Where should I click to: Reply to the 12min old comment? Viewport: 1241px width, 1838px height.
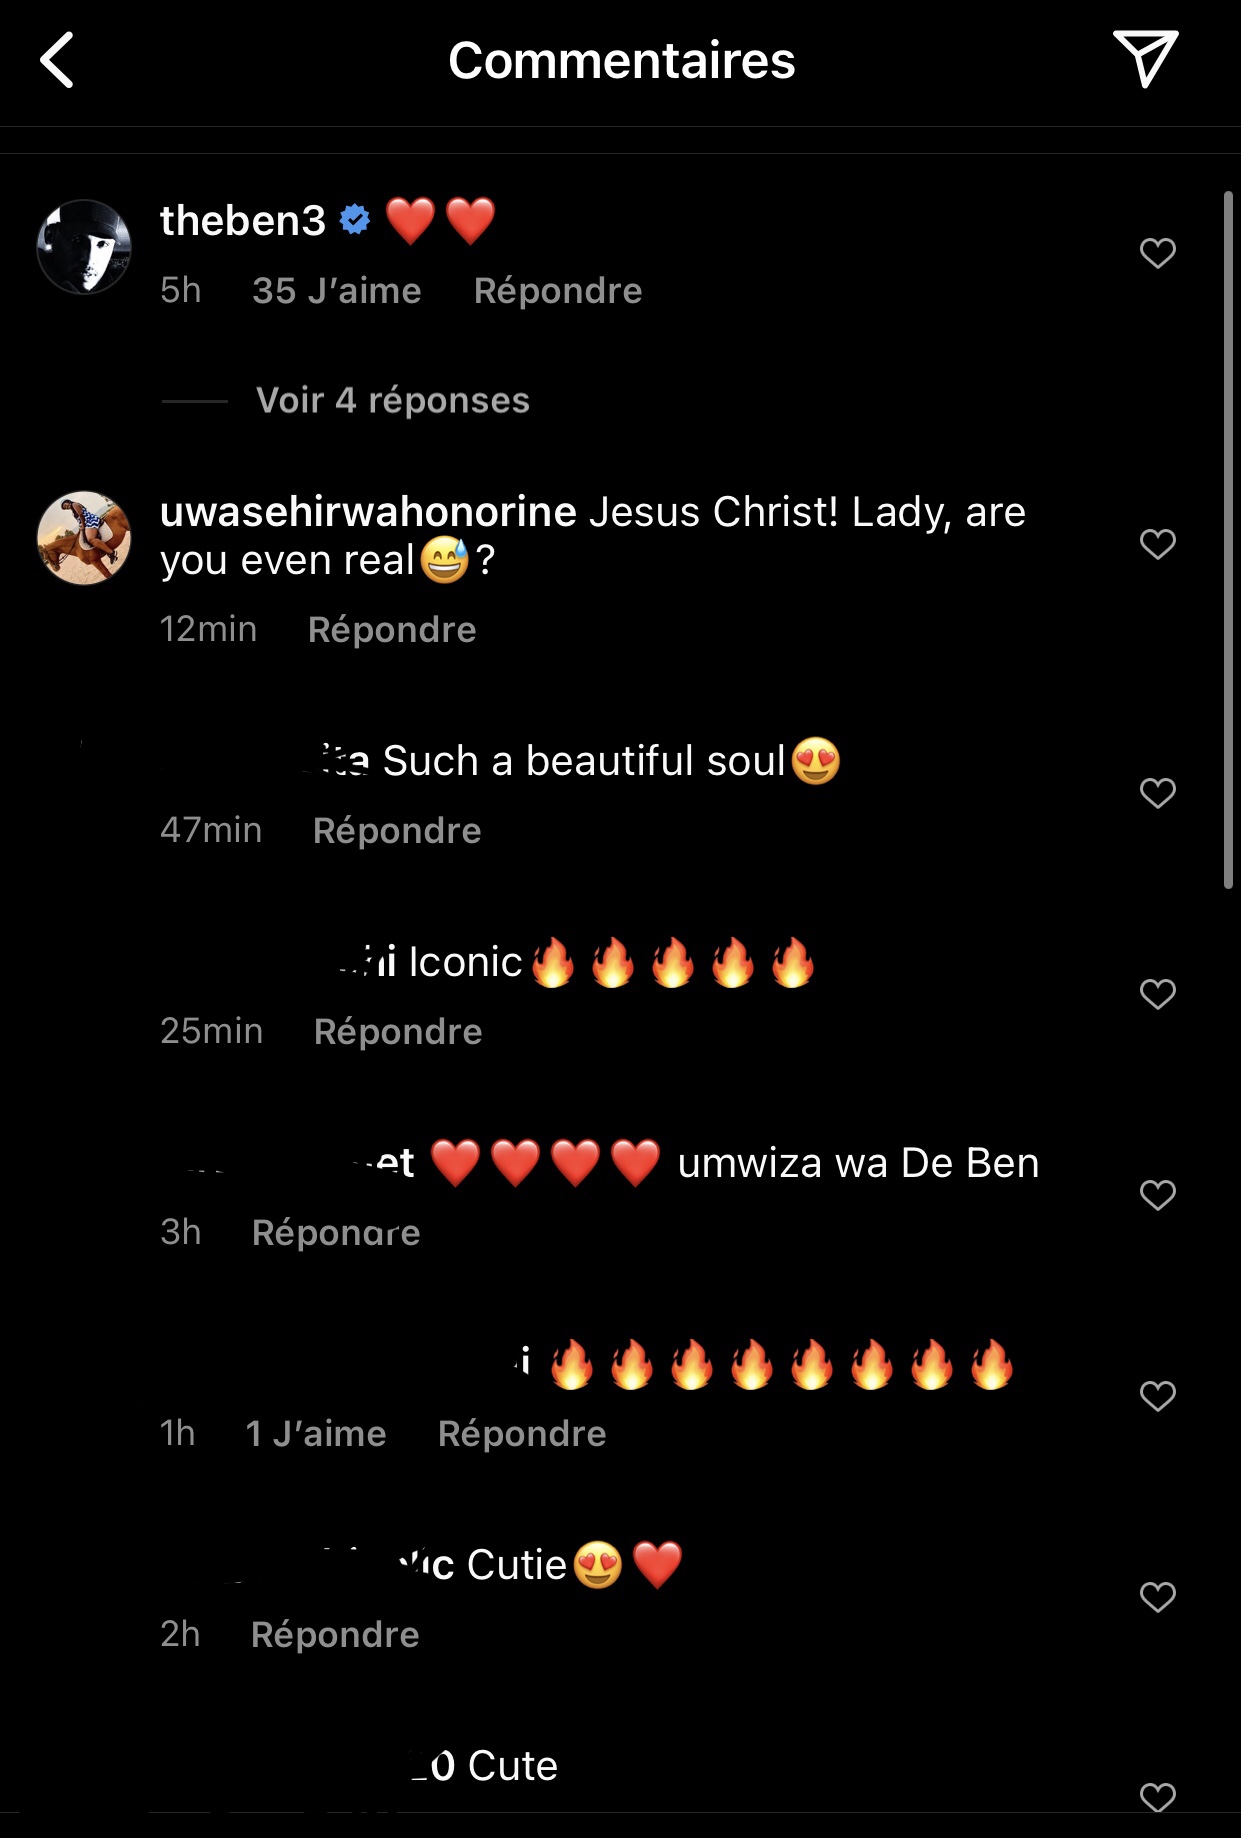391,630
